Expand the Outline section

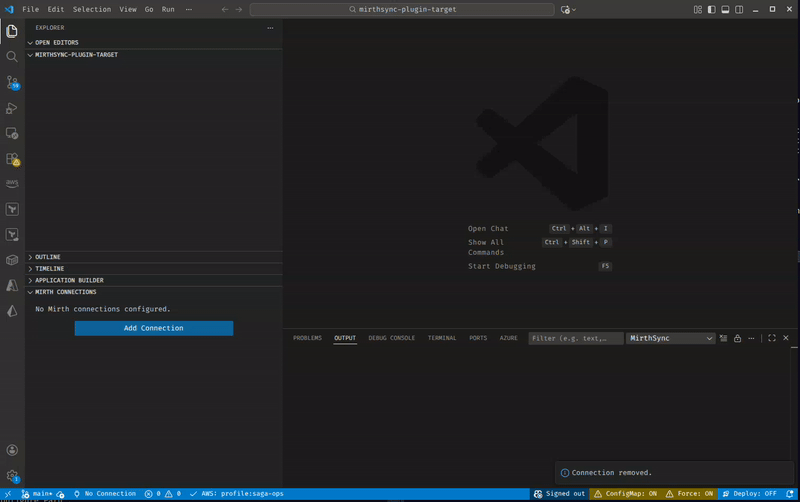coord(154,257)
